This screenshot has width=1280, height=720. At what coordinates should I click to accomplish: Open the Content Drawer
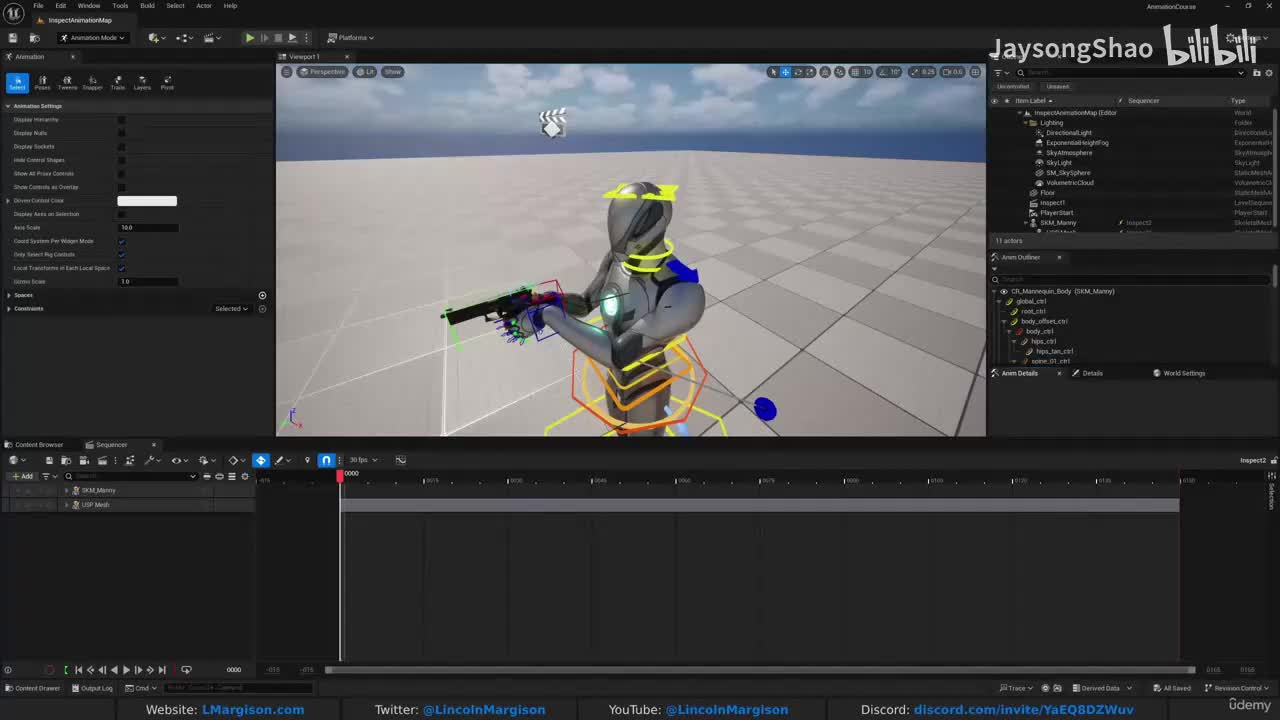(33, 688)
